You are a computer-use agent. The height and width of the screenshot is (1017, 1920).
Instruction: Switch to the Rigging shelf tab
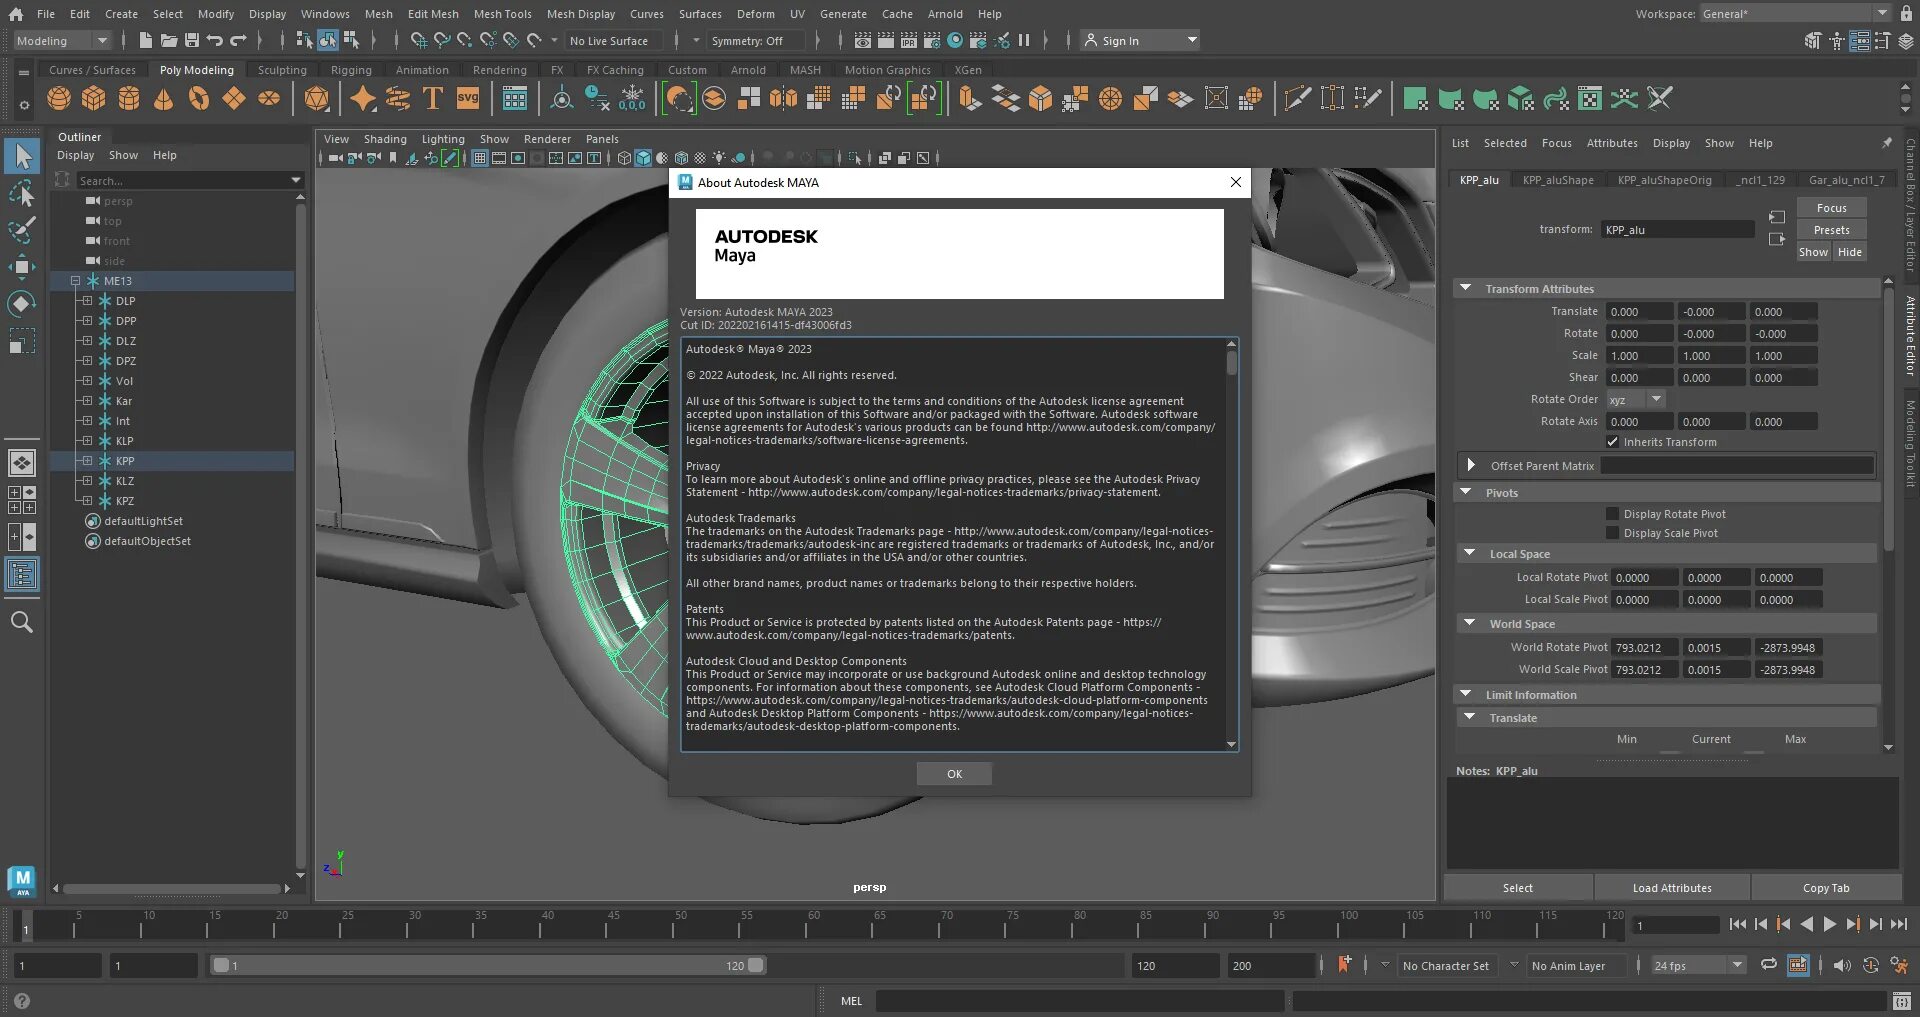point(351,70)
